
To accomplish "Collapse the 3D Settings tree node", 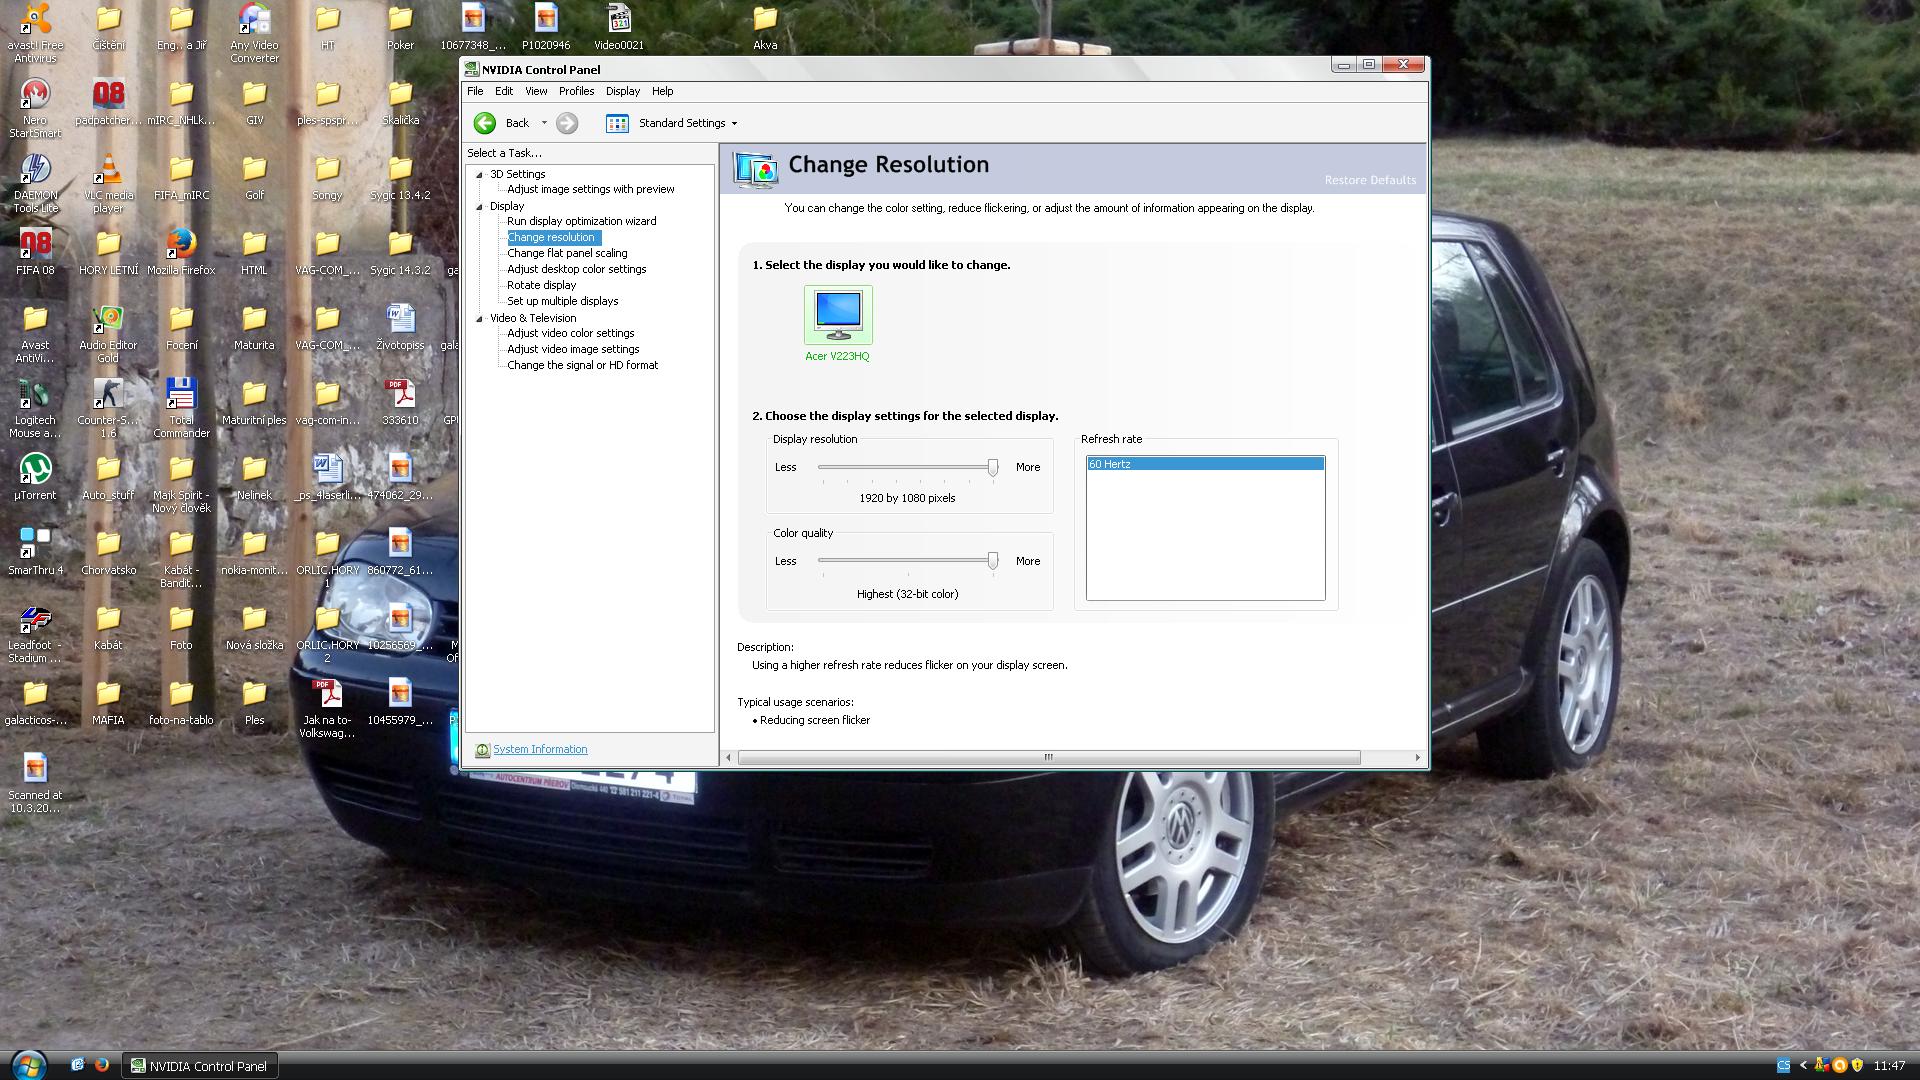I will (479, 175).
